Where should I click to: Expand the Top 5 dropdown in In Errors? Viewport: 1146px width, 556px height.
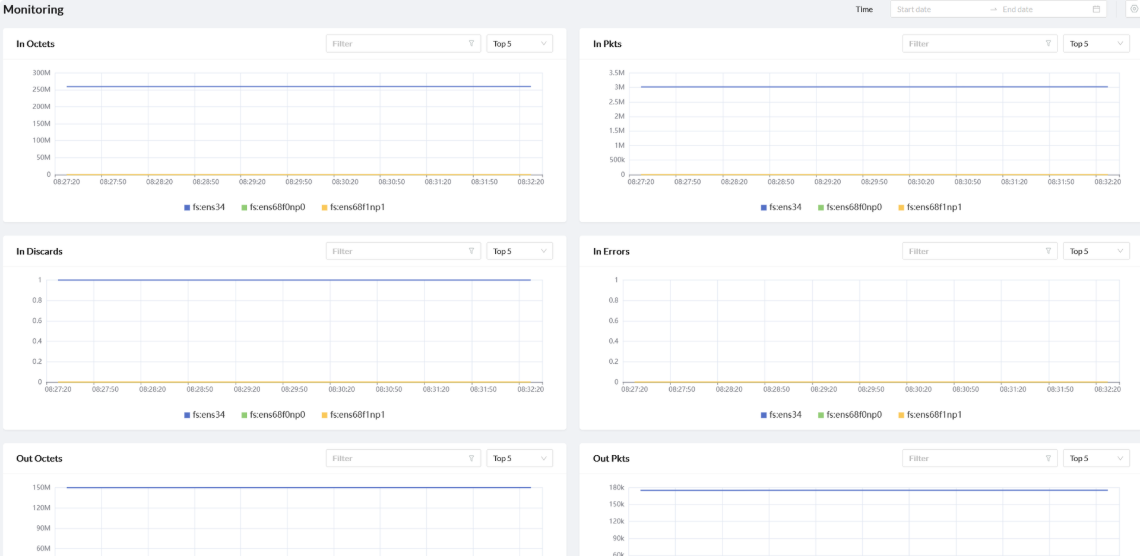[1096, 251]
